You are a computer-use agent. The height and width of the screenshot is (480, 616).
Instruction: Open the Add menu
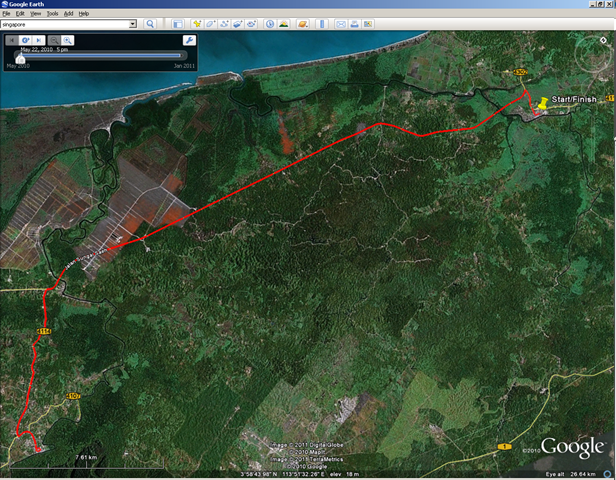point(68,13)
